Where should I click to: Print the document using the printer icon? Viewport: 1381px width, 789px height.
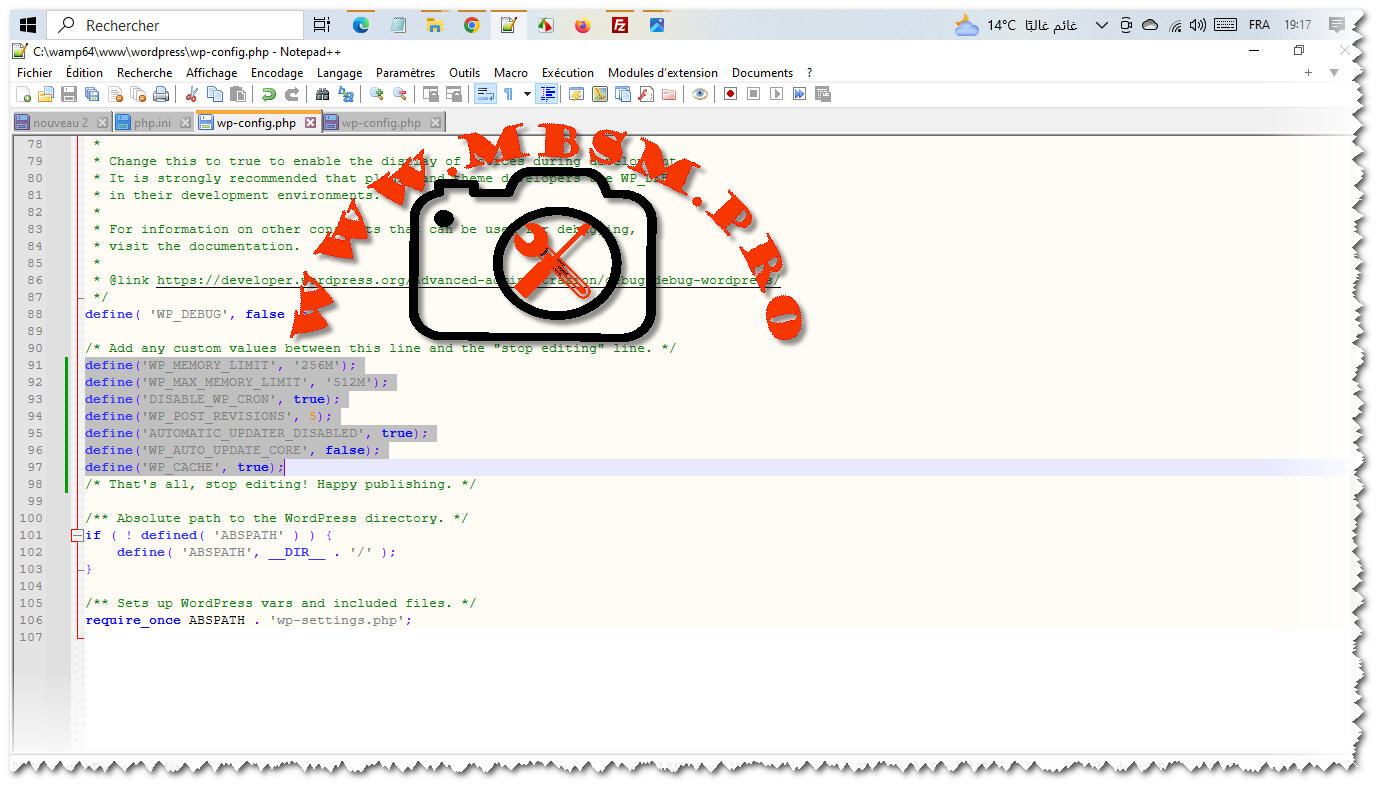tap(161, 94)
